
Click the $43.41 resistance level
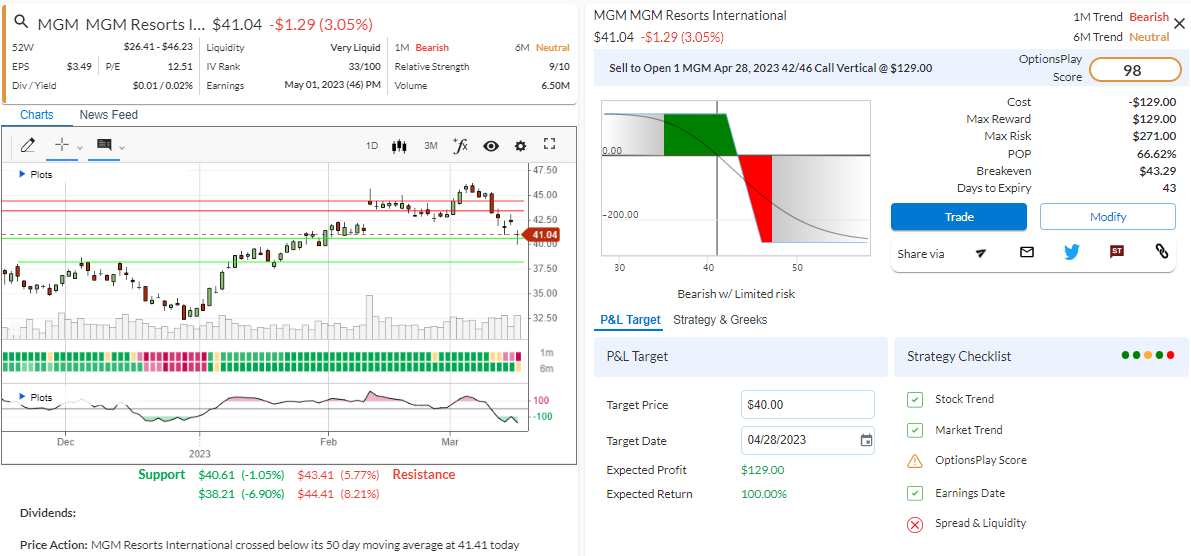pos(338,475)
